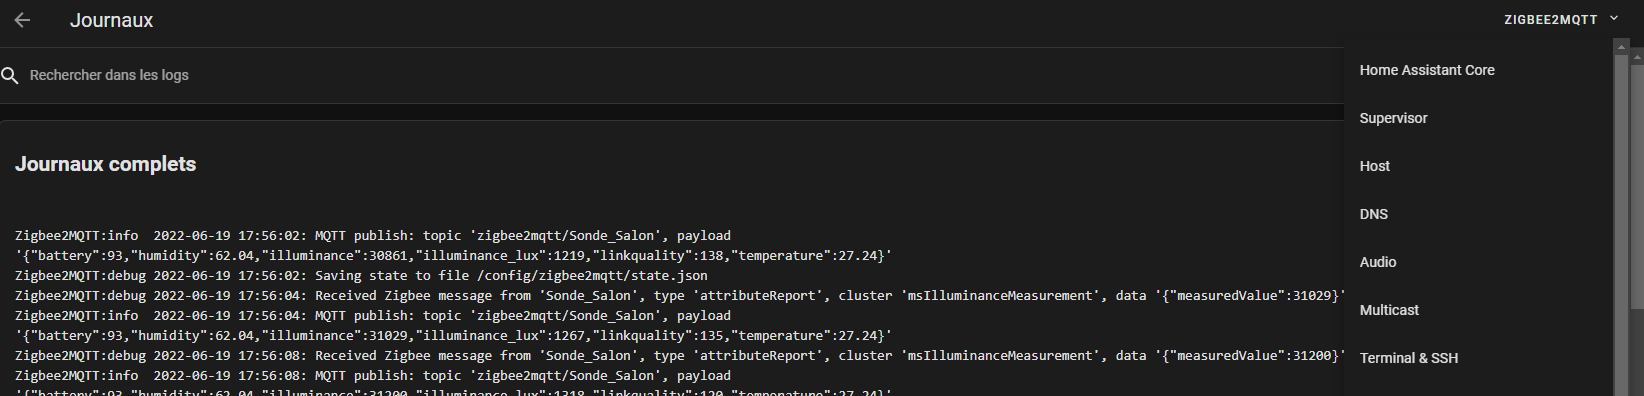
Task: Click the 'Journaux' page title
Action: click(111, 20)
